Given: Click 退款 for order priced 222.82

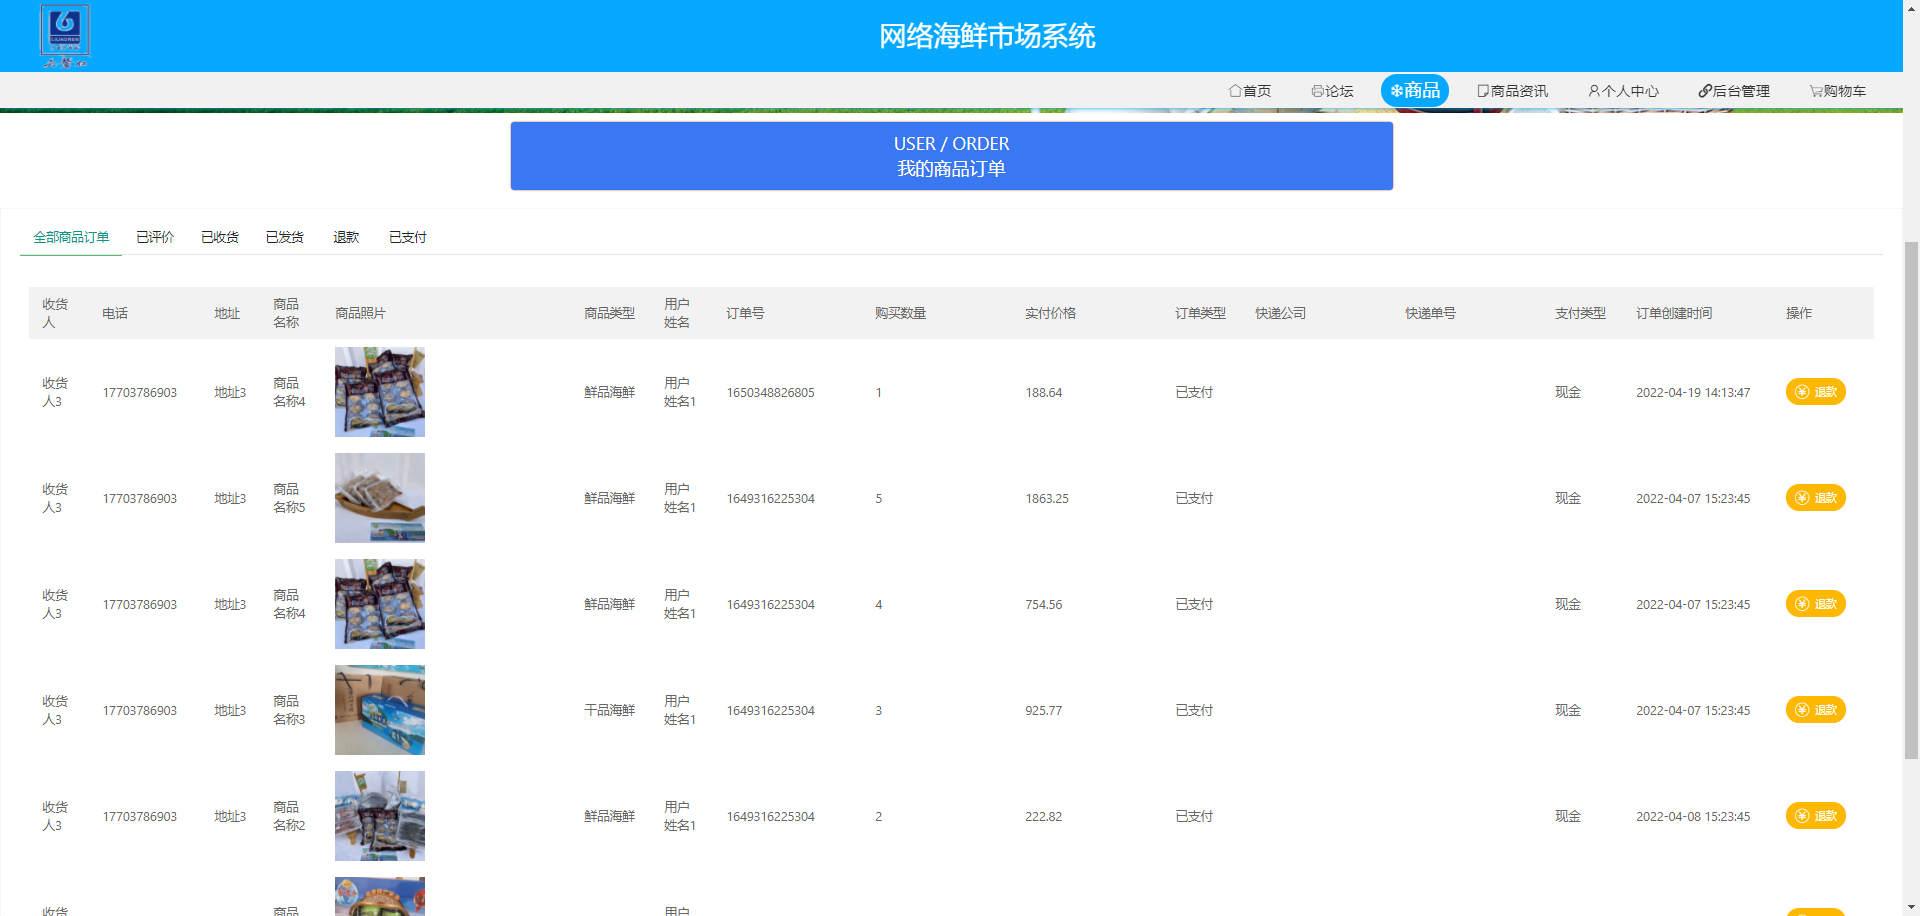Looking at the screenshot, I should (1815, 816).
